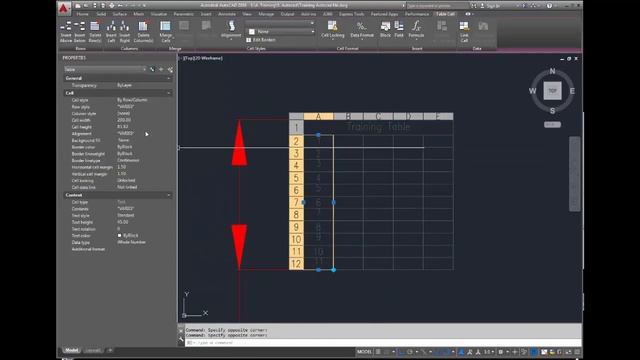The height and width of the screenshot is (360, 640).
Task: Click Data type Whole Number value
Action: 131,242
